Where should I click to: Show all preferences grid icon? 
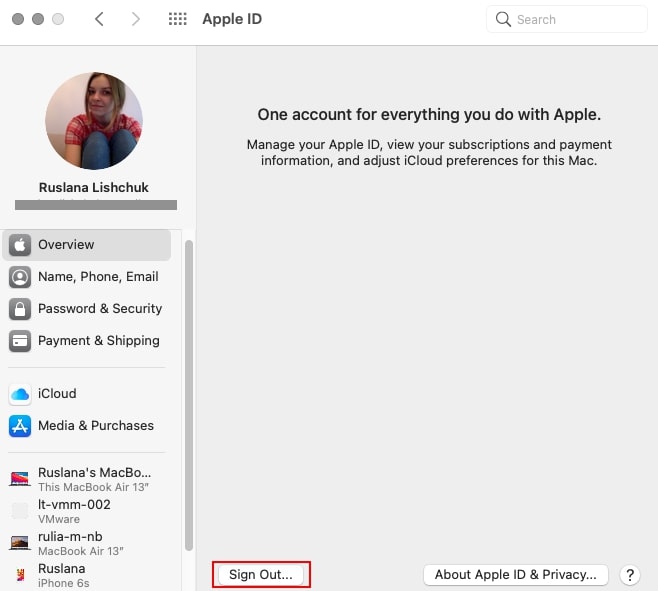[178, 19]
